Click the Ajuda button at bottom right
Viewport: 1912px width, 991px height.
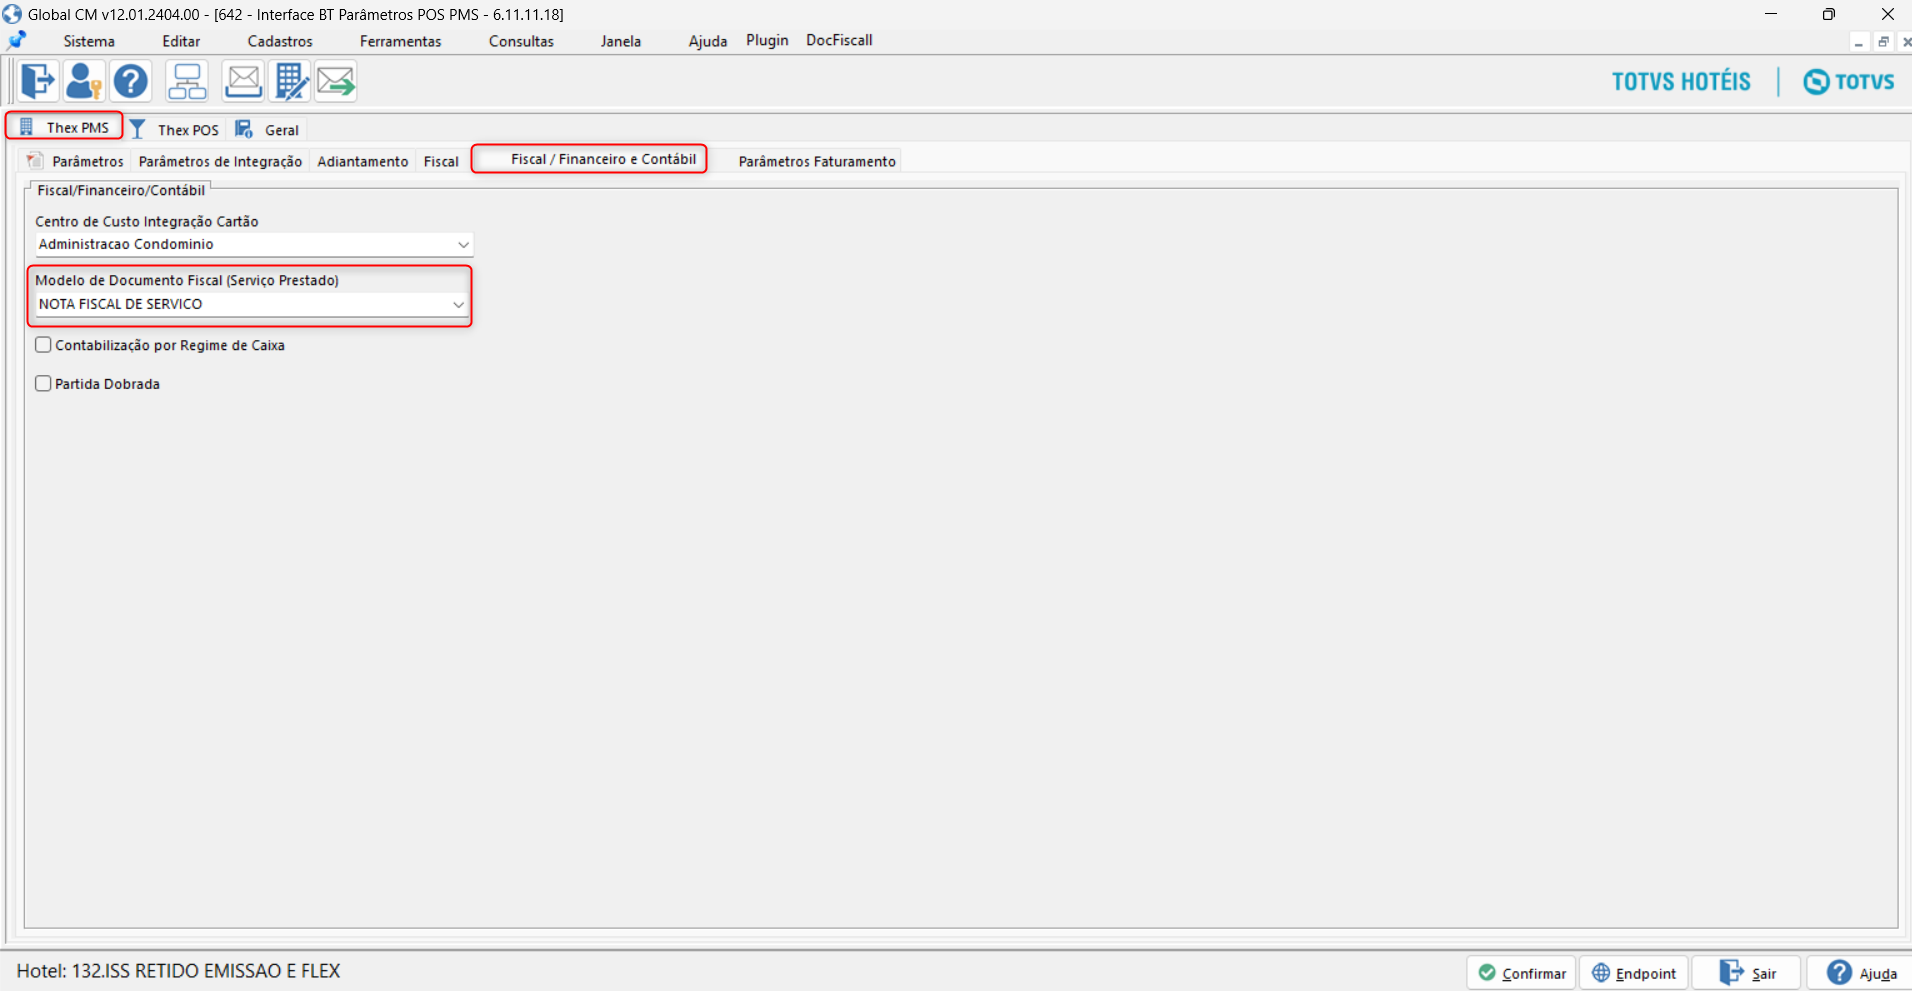click(x=1860, y=973)
